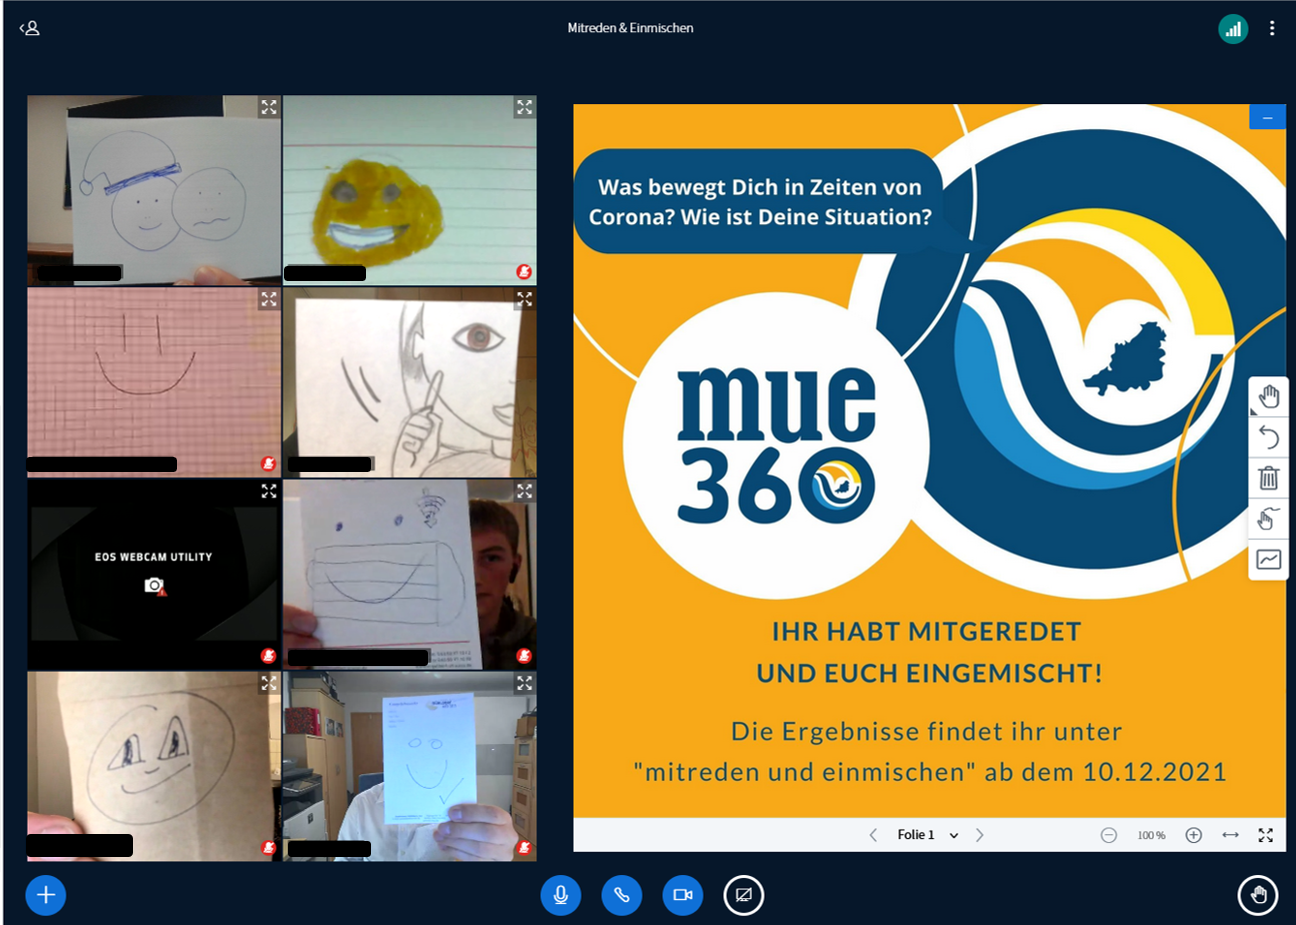1296x925 pixels.
Task: Leave audio with phone button
Action: [622, 895]
